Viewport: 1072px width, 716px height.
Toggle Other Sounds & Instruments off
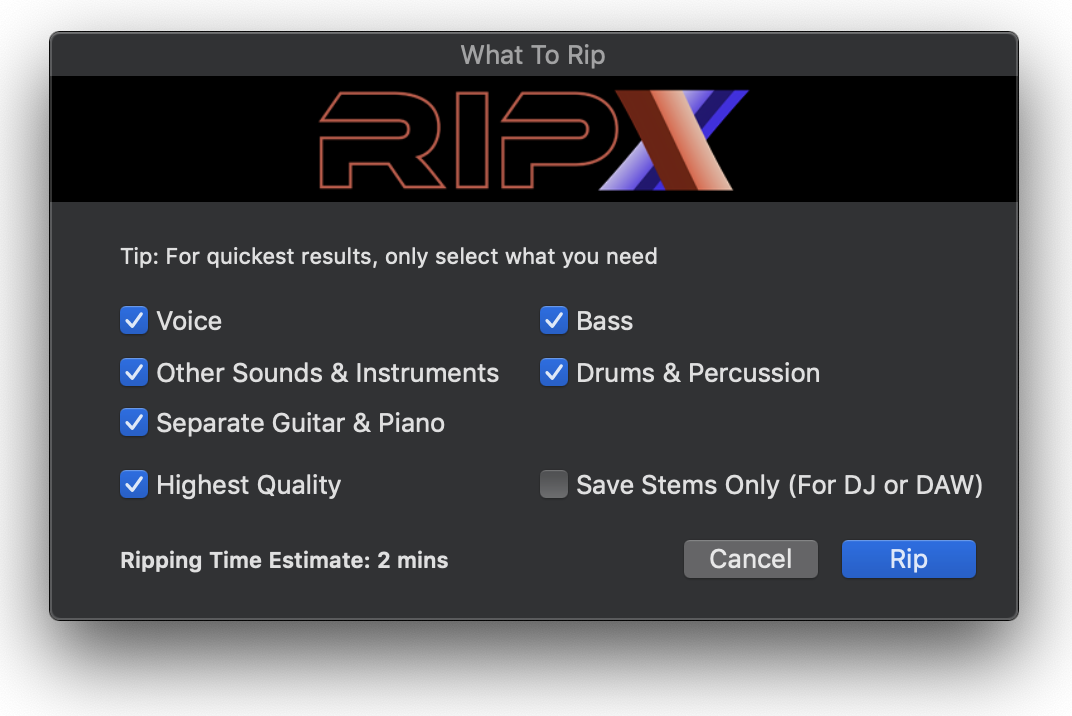tap(134, 372)
